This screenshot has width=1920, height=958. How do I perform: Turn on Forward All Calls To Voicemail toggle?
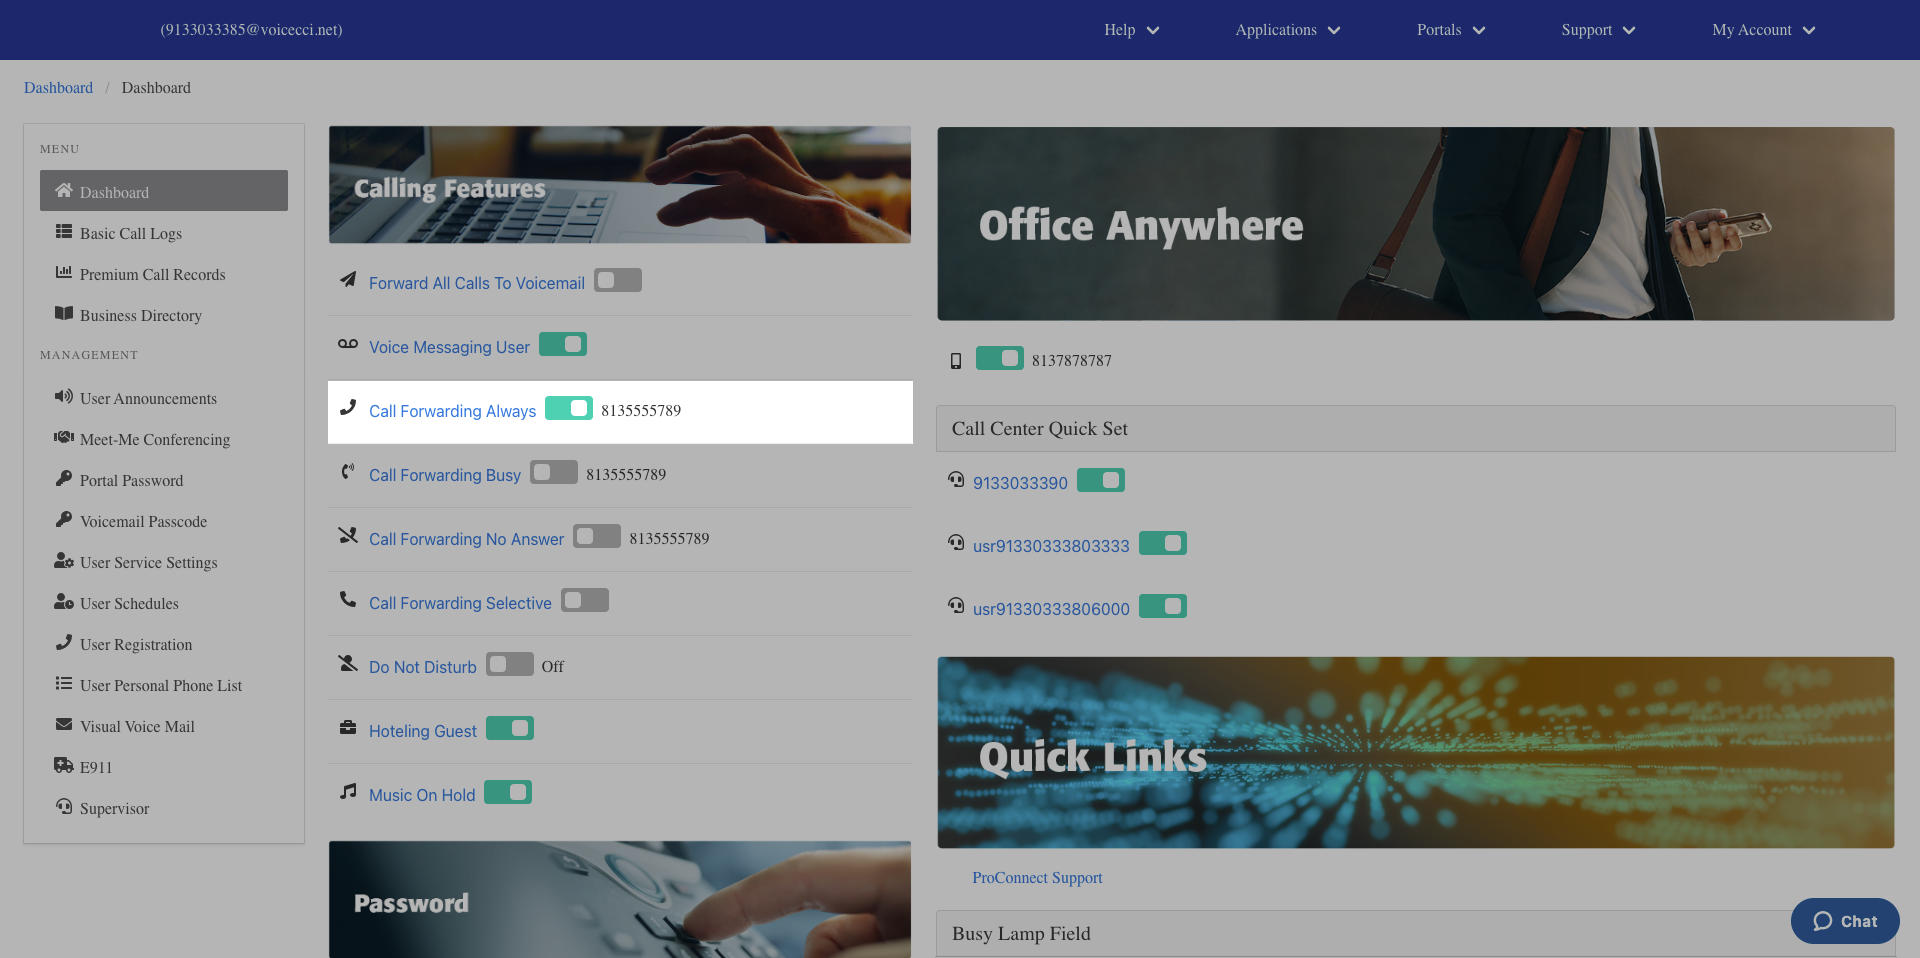618,281
